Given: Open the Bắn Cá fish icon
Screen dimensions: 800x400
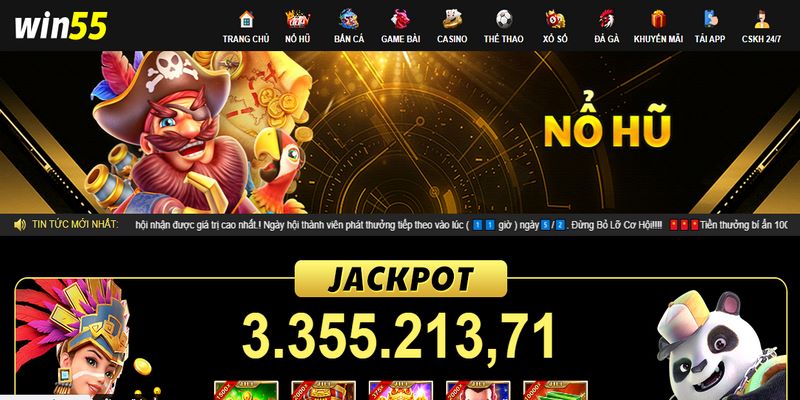Looking at the screenshot, I should [349, 19].
